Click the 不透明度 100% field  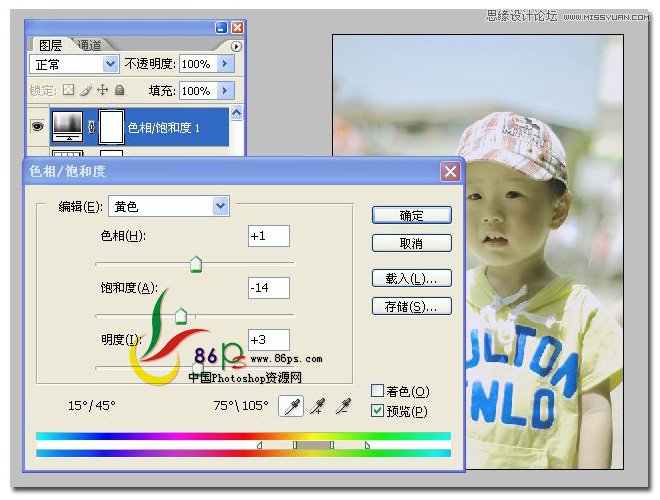(x=198, y=64)
